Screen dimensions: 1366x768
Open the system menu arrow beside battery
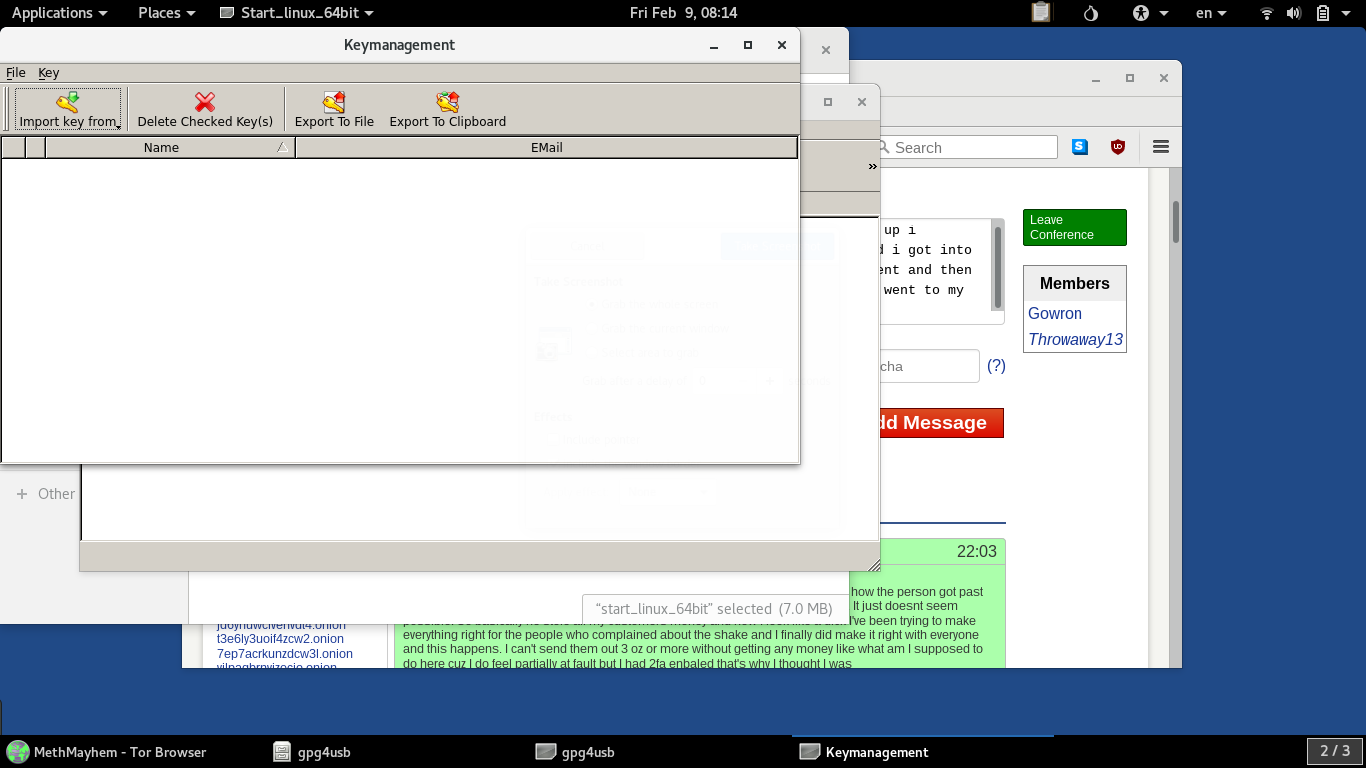(1348, 13)
